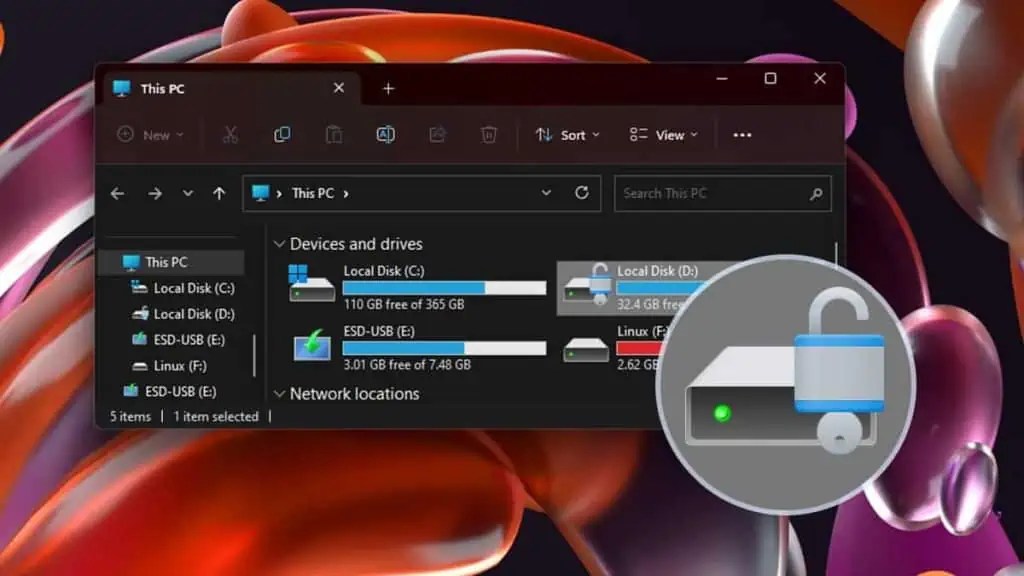Screen dimensions: 1024x576
Task: Click inside the Search This PC field
Action: pyautogui.click(x=700, y=193)
